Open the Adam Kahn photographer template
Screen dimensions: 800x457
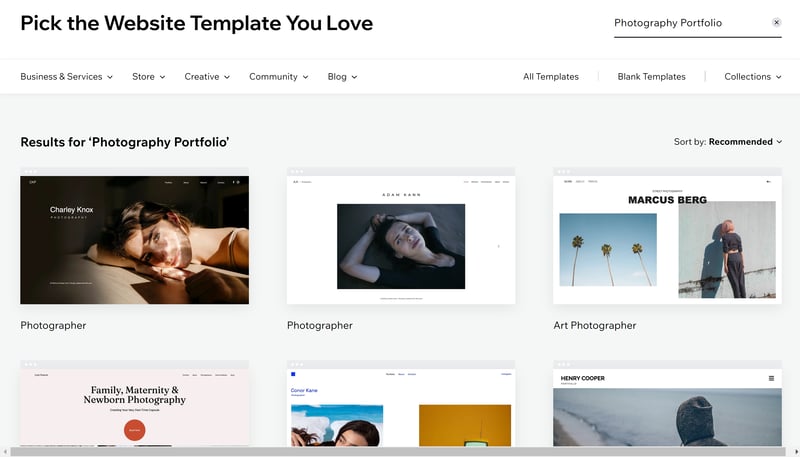coord(401,236)
